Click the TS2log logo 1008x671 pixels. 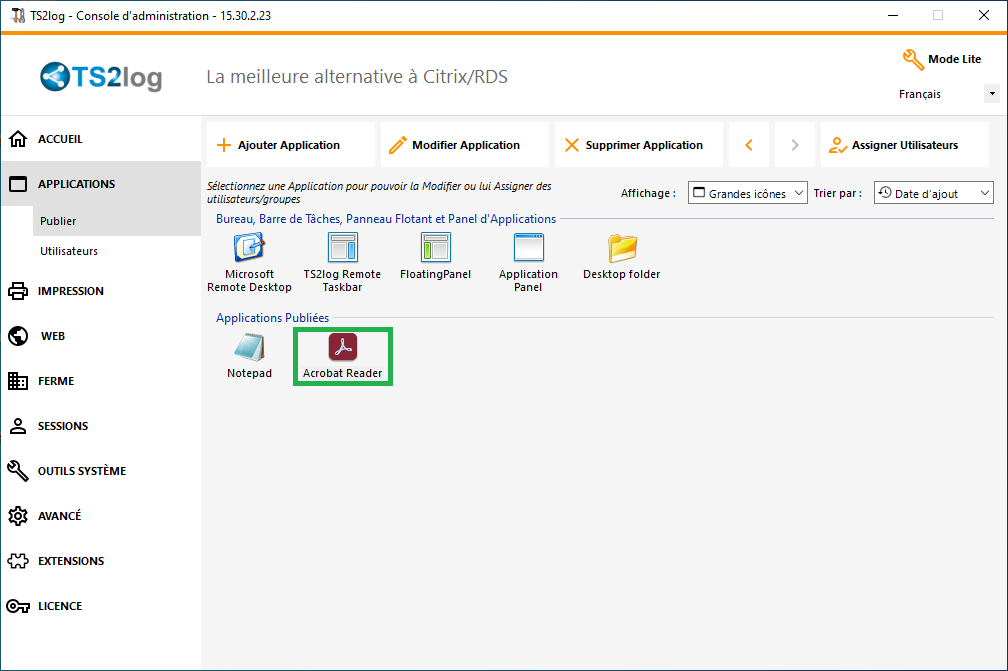click(101, 77)
